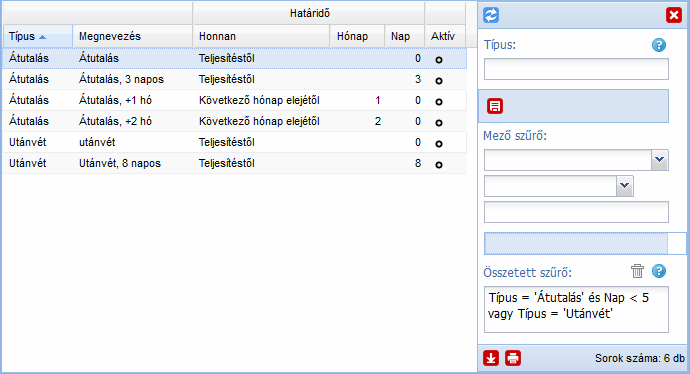Toggle Aktív marker in 'Átutalás, 3 napos' row
This screenshot has height=374, width=690.
click(439, 81)
